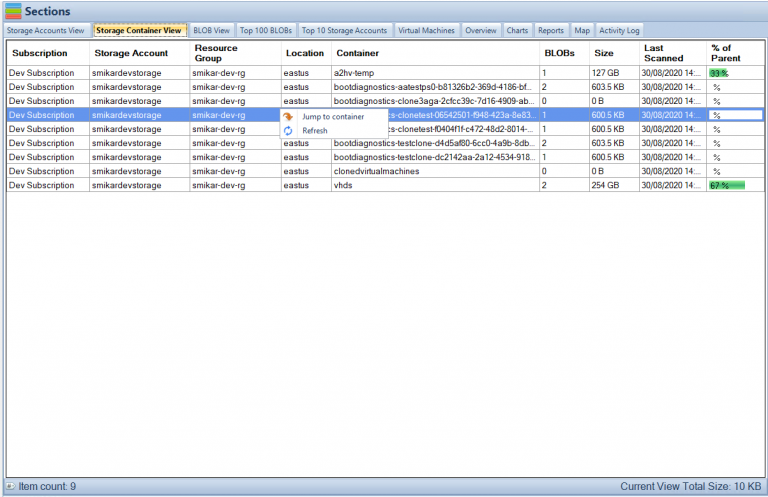This screenshot has height=497, width=768.
Task: Select the bootdiagnostics-testclone-d4d5af80 container cell
Action: [435, 143]
